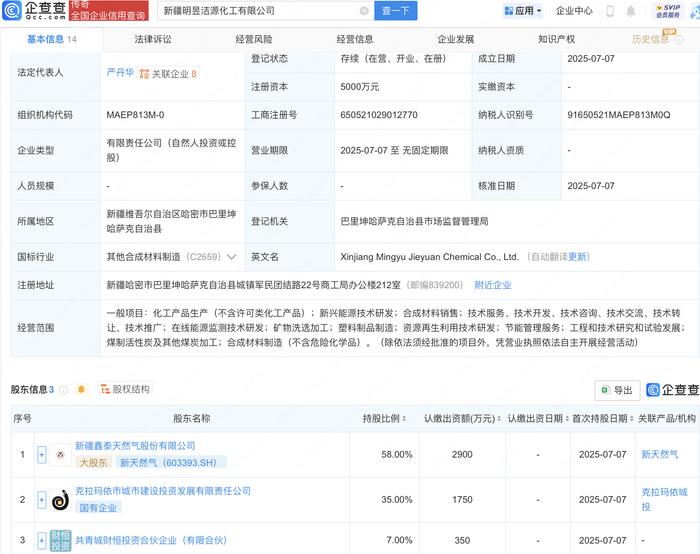The width and height of the screenshot is (700, 554).
Task: Expand row 3 Gongqingcheng shareholder details
Action: click(x=42, y=540)
